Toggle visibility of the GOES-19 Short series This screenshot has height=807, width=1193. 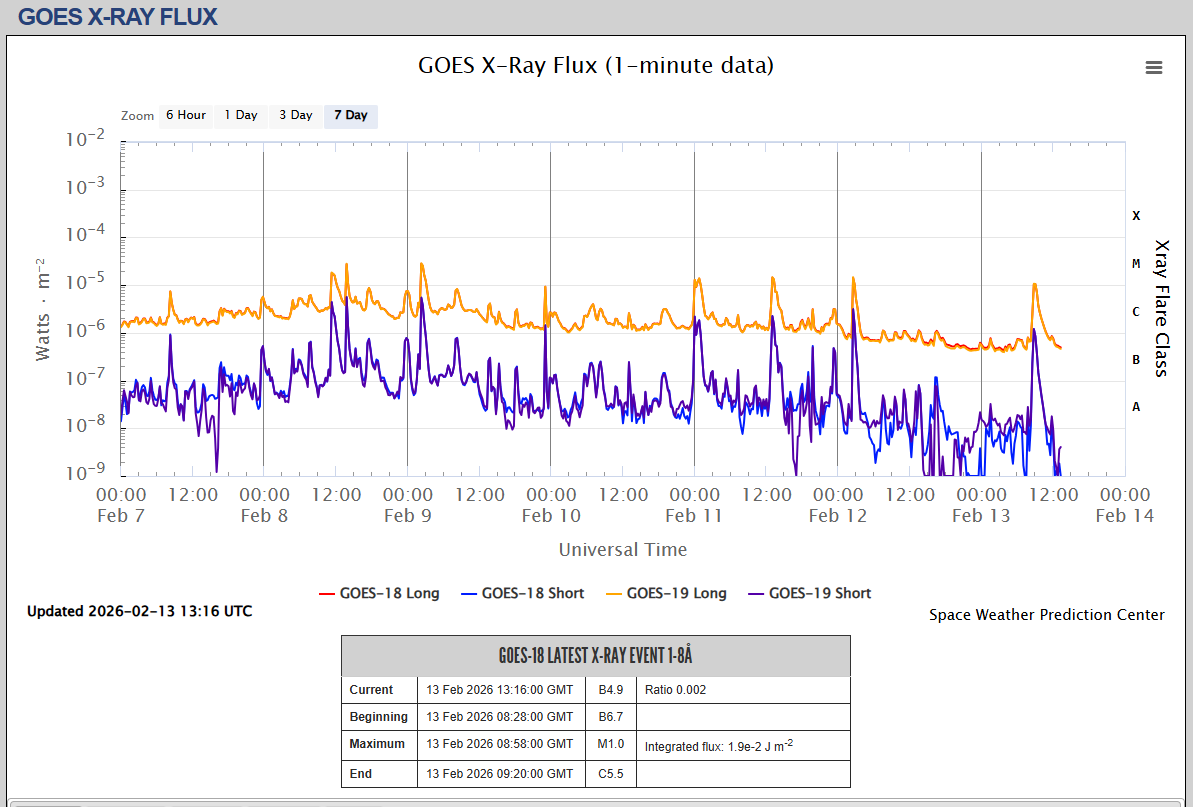coord(819,593)
